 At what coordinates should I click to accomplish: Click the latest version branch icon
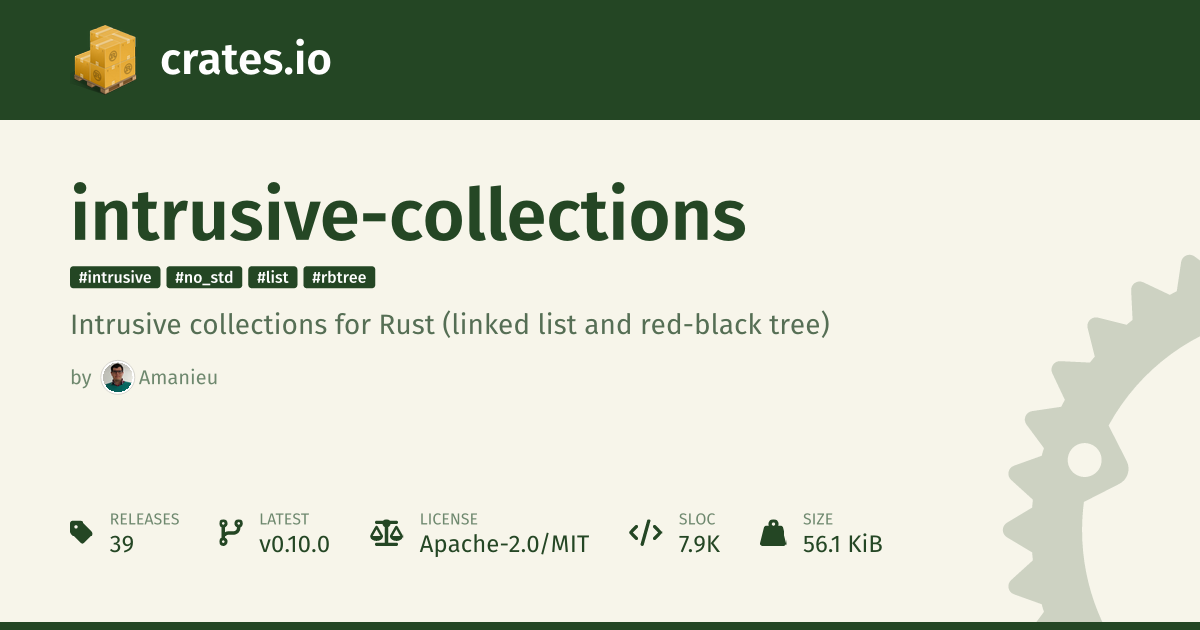[231, 532]
